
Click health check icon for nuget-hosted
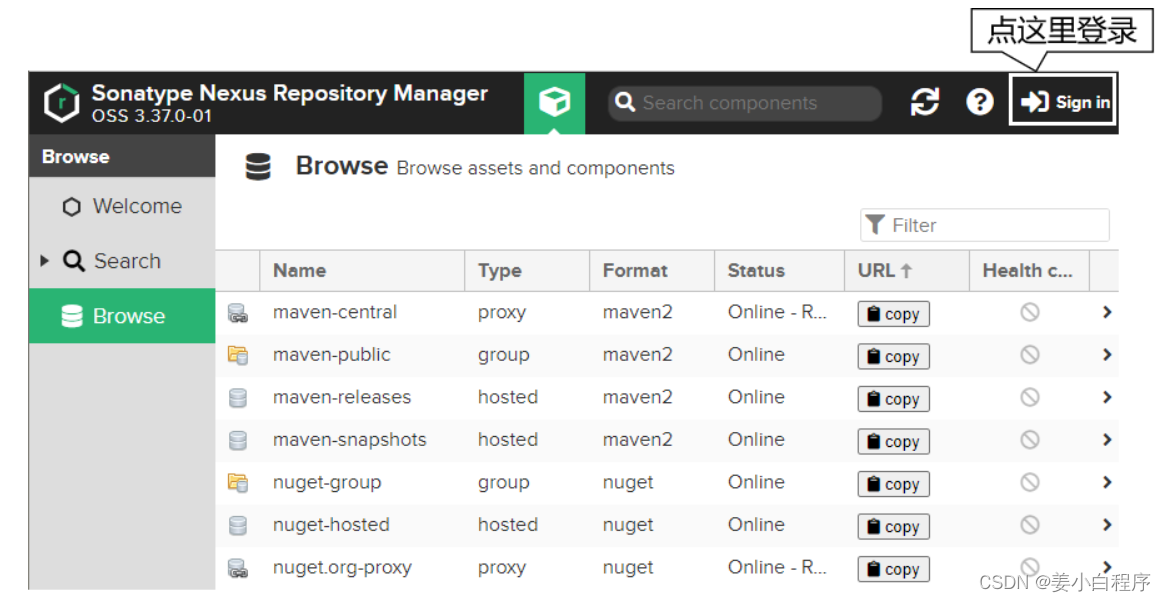[1029, 525]
